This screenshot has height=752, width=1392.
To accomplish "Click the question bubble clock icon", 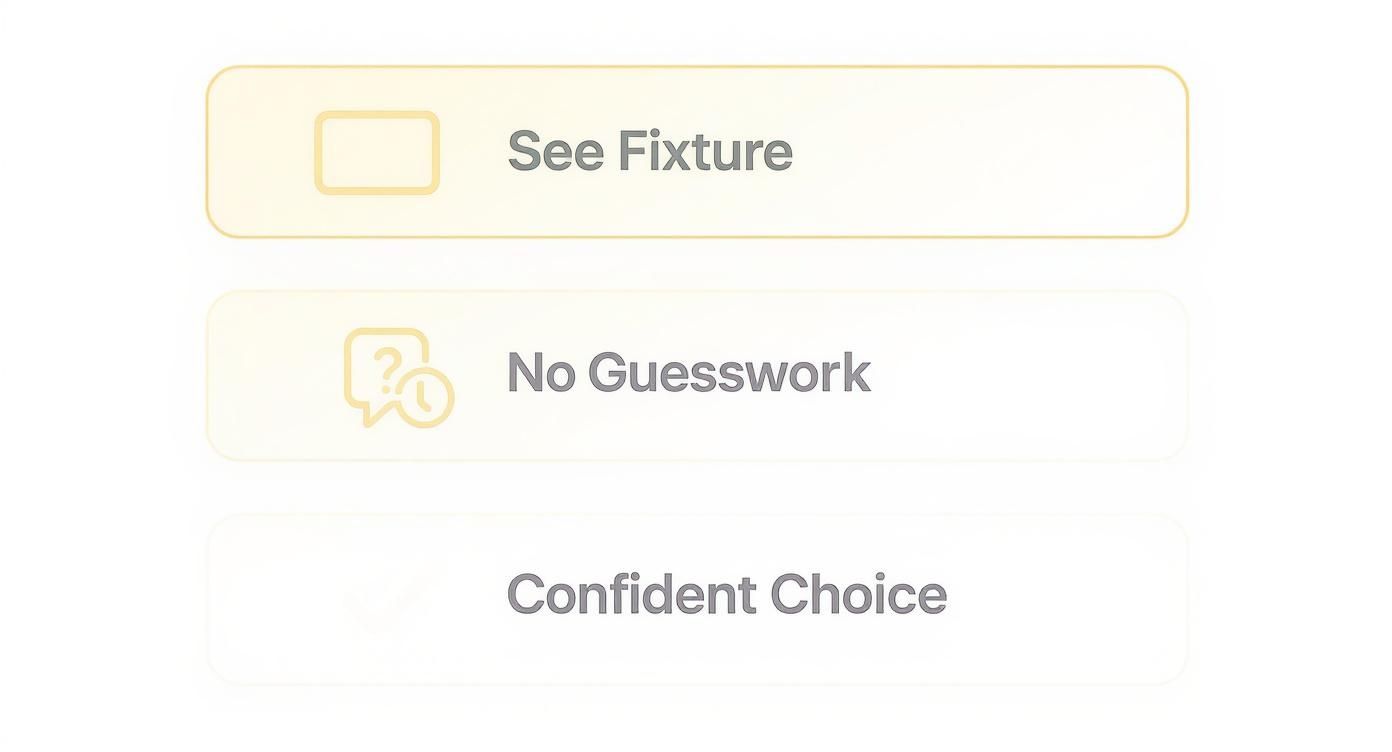I will [x=397, y=378].
